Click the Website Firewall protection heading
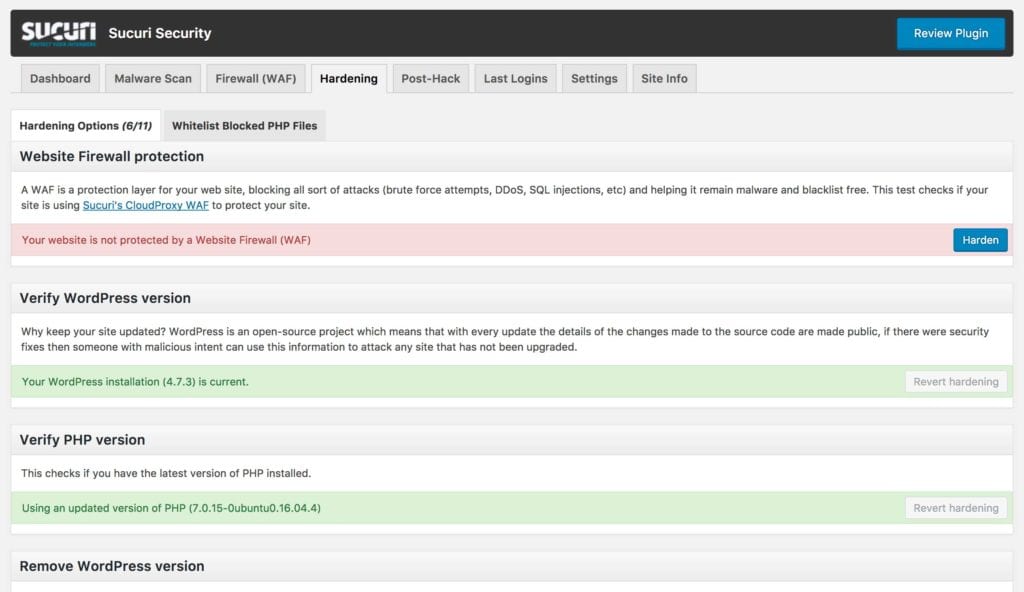 [x=112, y=156]
